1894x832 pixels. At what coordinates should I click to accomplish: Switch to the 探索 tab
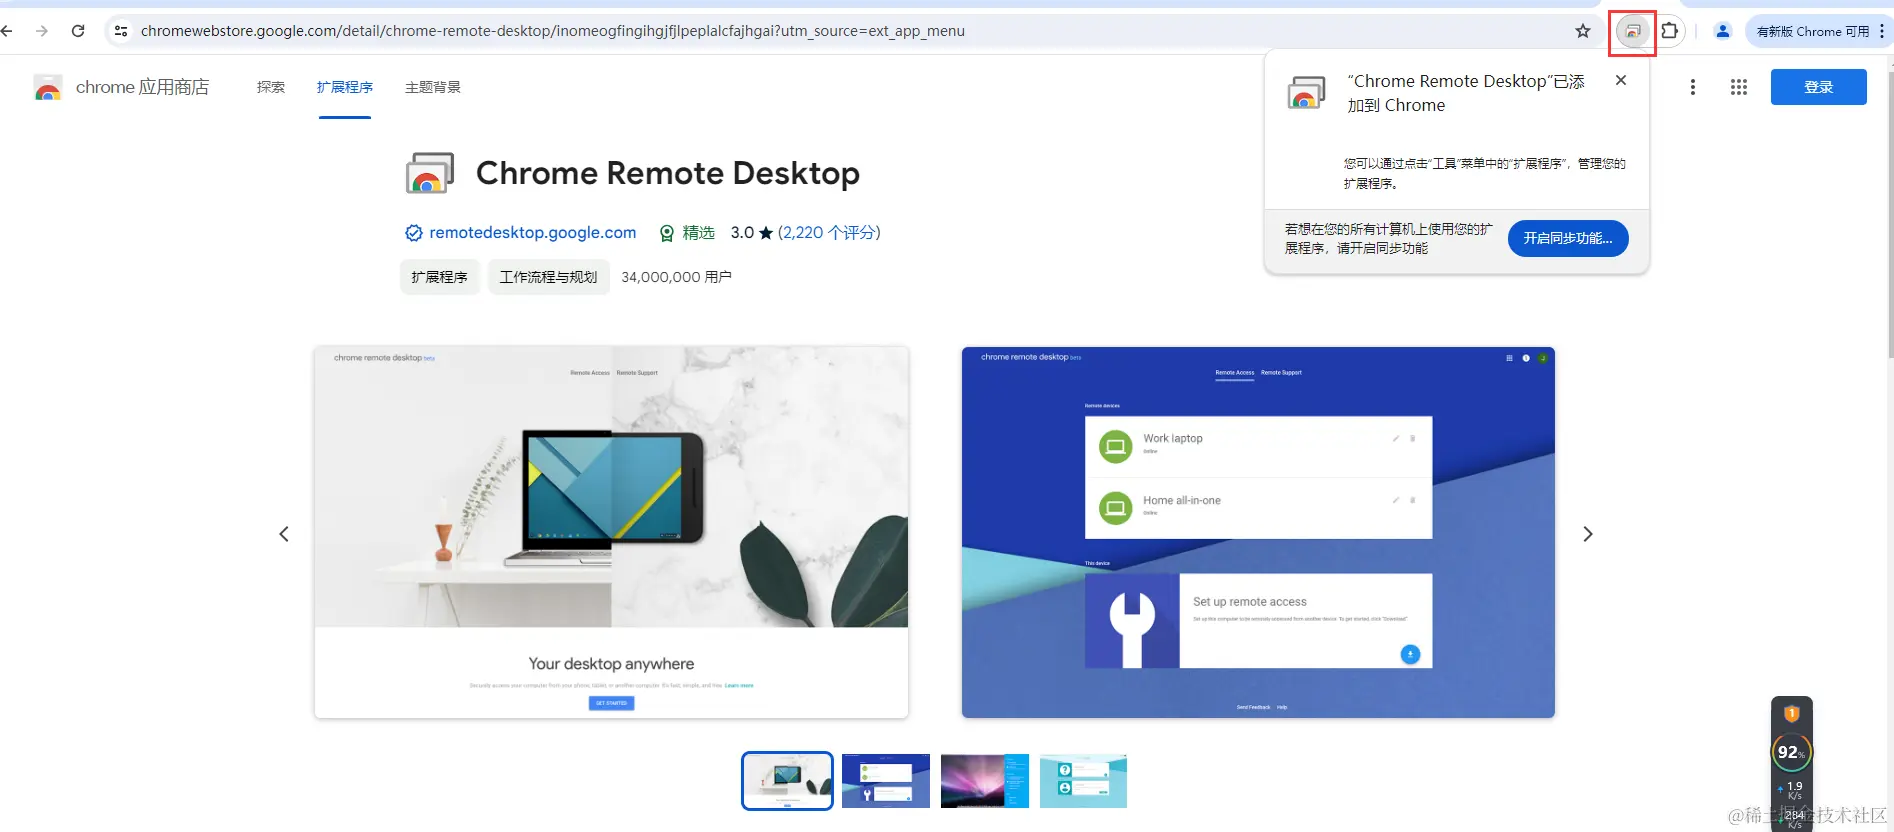(271, 87)
